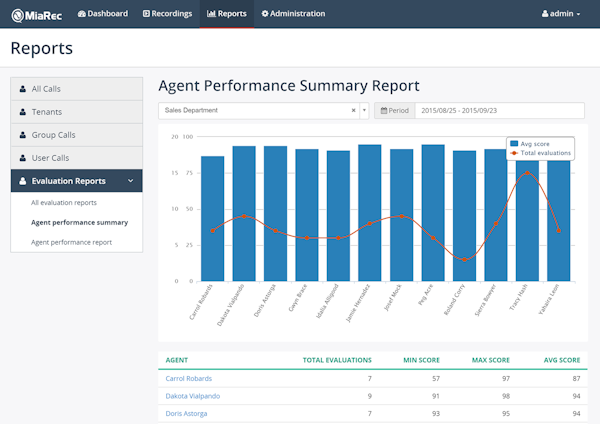
Task: Open the Sales Department dropdown arrow
Action: (364, 111)
